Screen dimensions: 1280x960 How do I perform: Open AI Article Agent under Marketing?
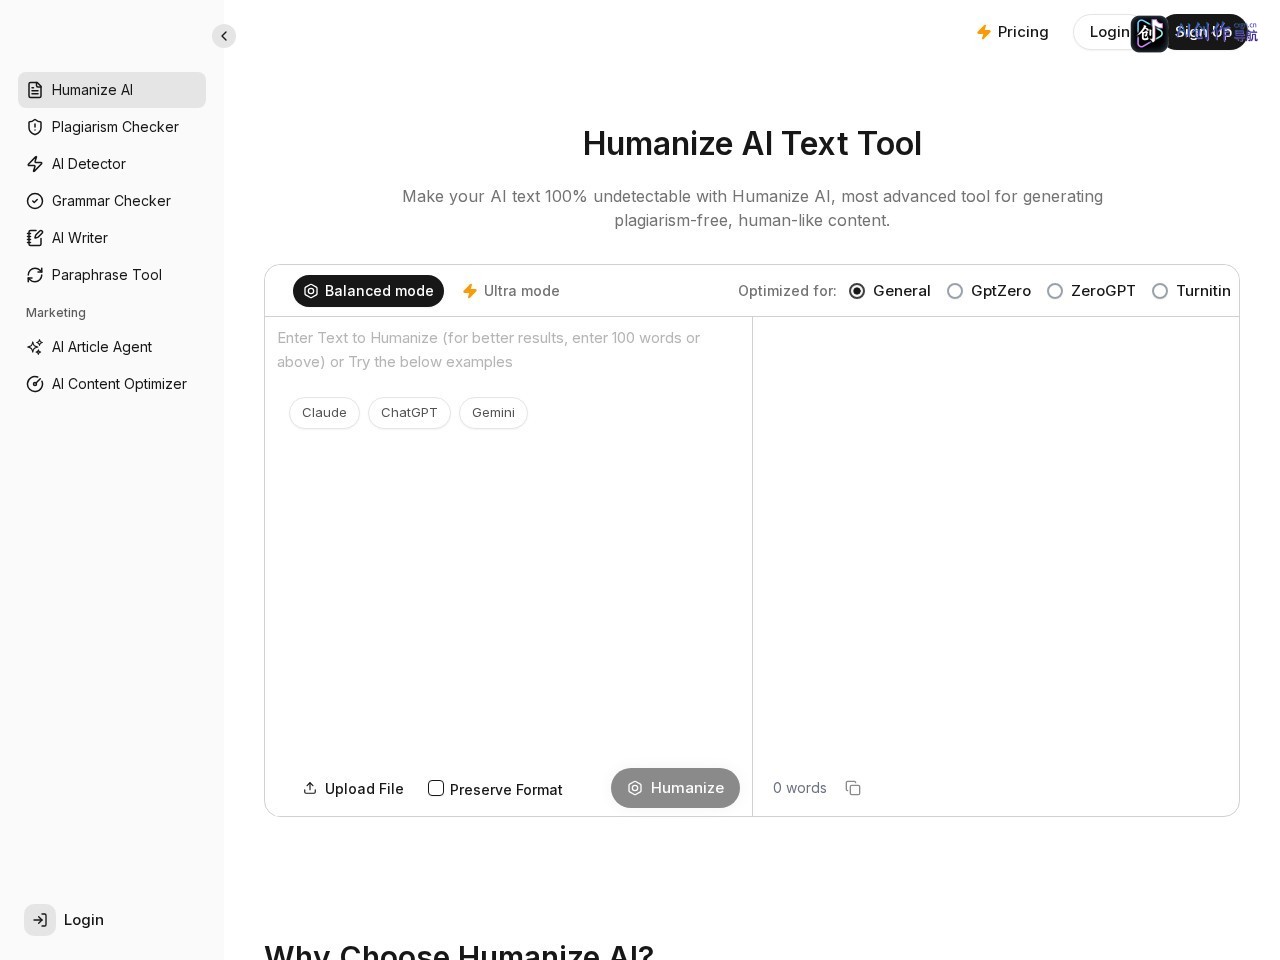(x=112, y=347)
